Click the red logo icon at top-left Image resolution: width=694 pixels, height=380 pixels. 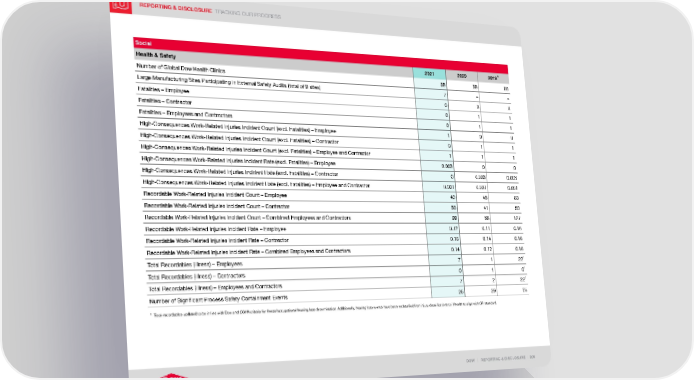pyautogui.click(x=121, y=6)
